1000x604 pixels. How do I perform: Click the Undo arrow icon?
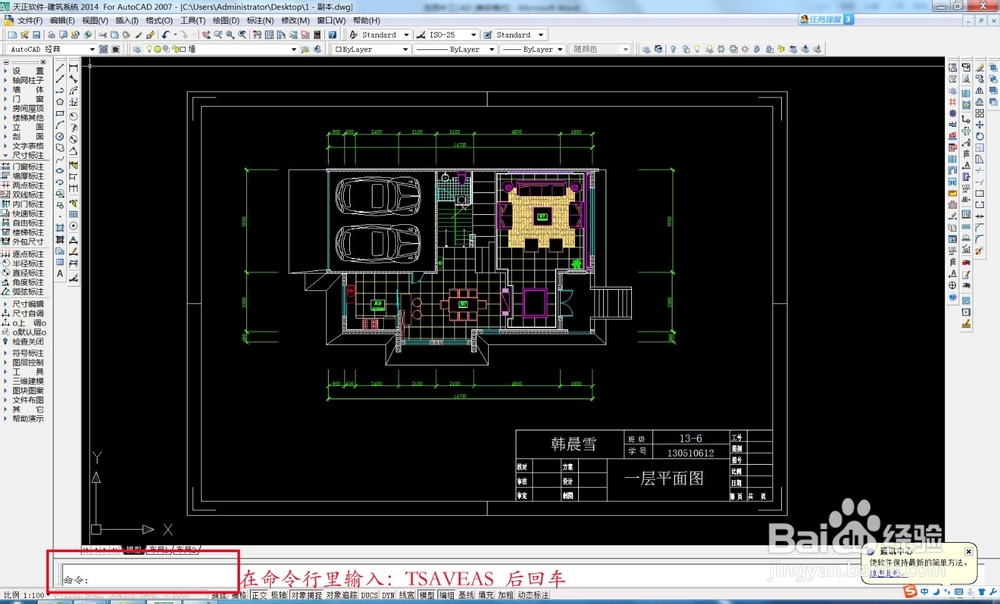[164, 35]
